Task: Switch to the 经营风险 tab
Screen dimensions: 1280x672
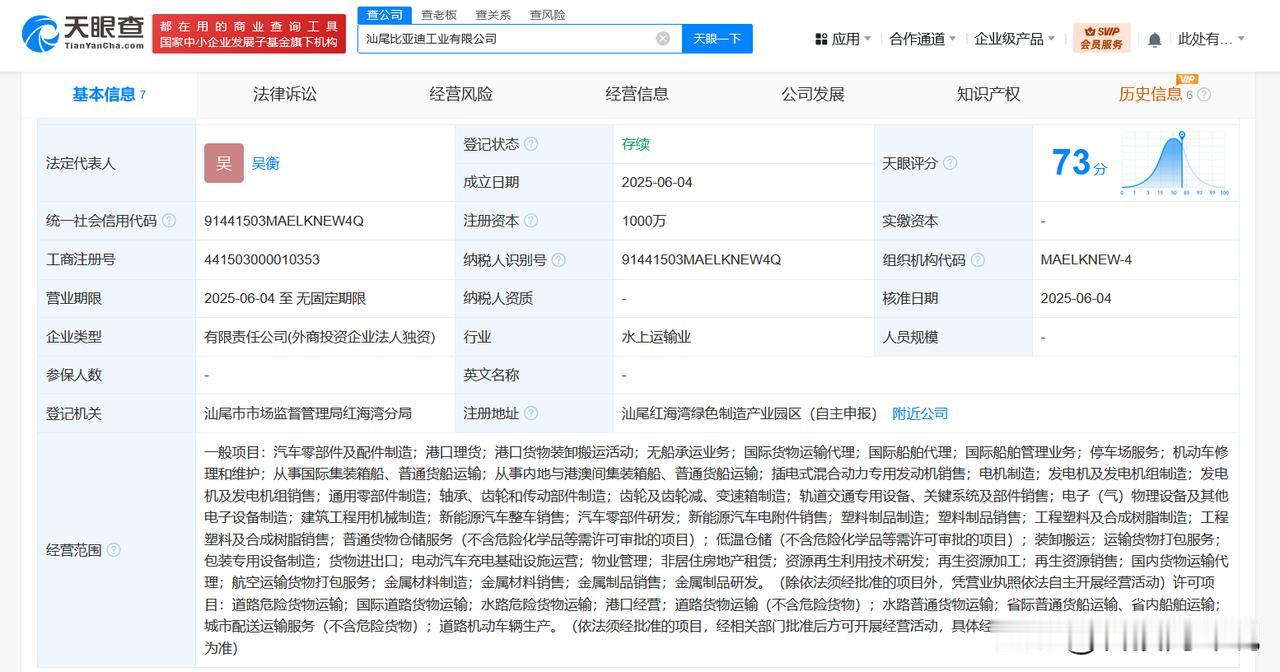Action: [461, 94]
